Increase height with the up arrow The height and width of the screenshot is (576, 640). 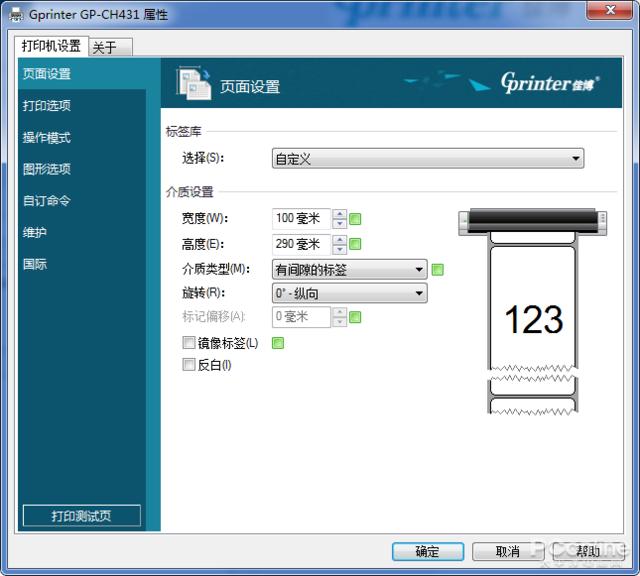pyautogui.click(x=340, y=239)
